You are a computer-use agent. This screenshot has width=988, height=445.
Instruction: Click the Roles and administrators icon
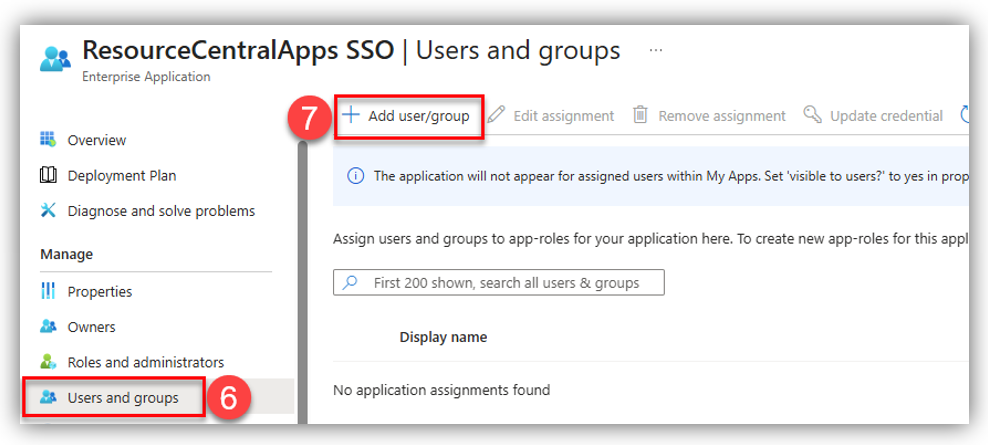[48, 362]
